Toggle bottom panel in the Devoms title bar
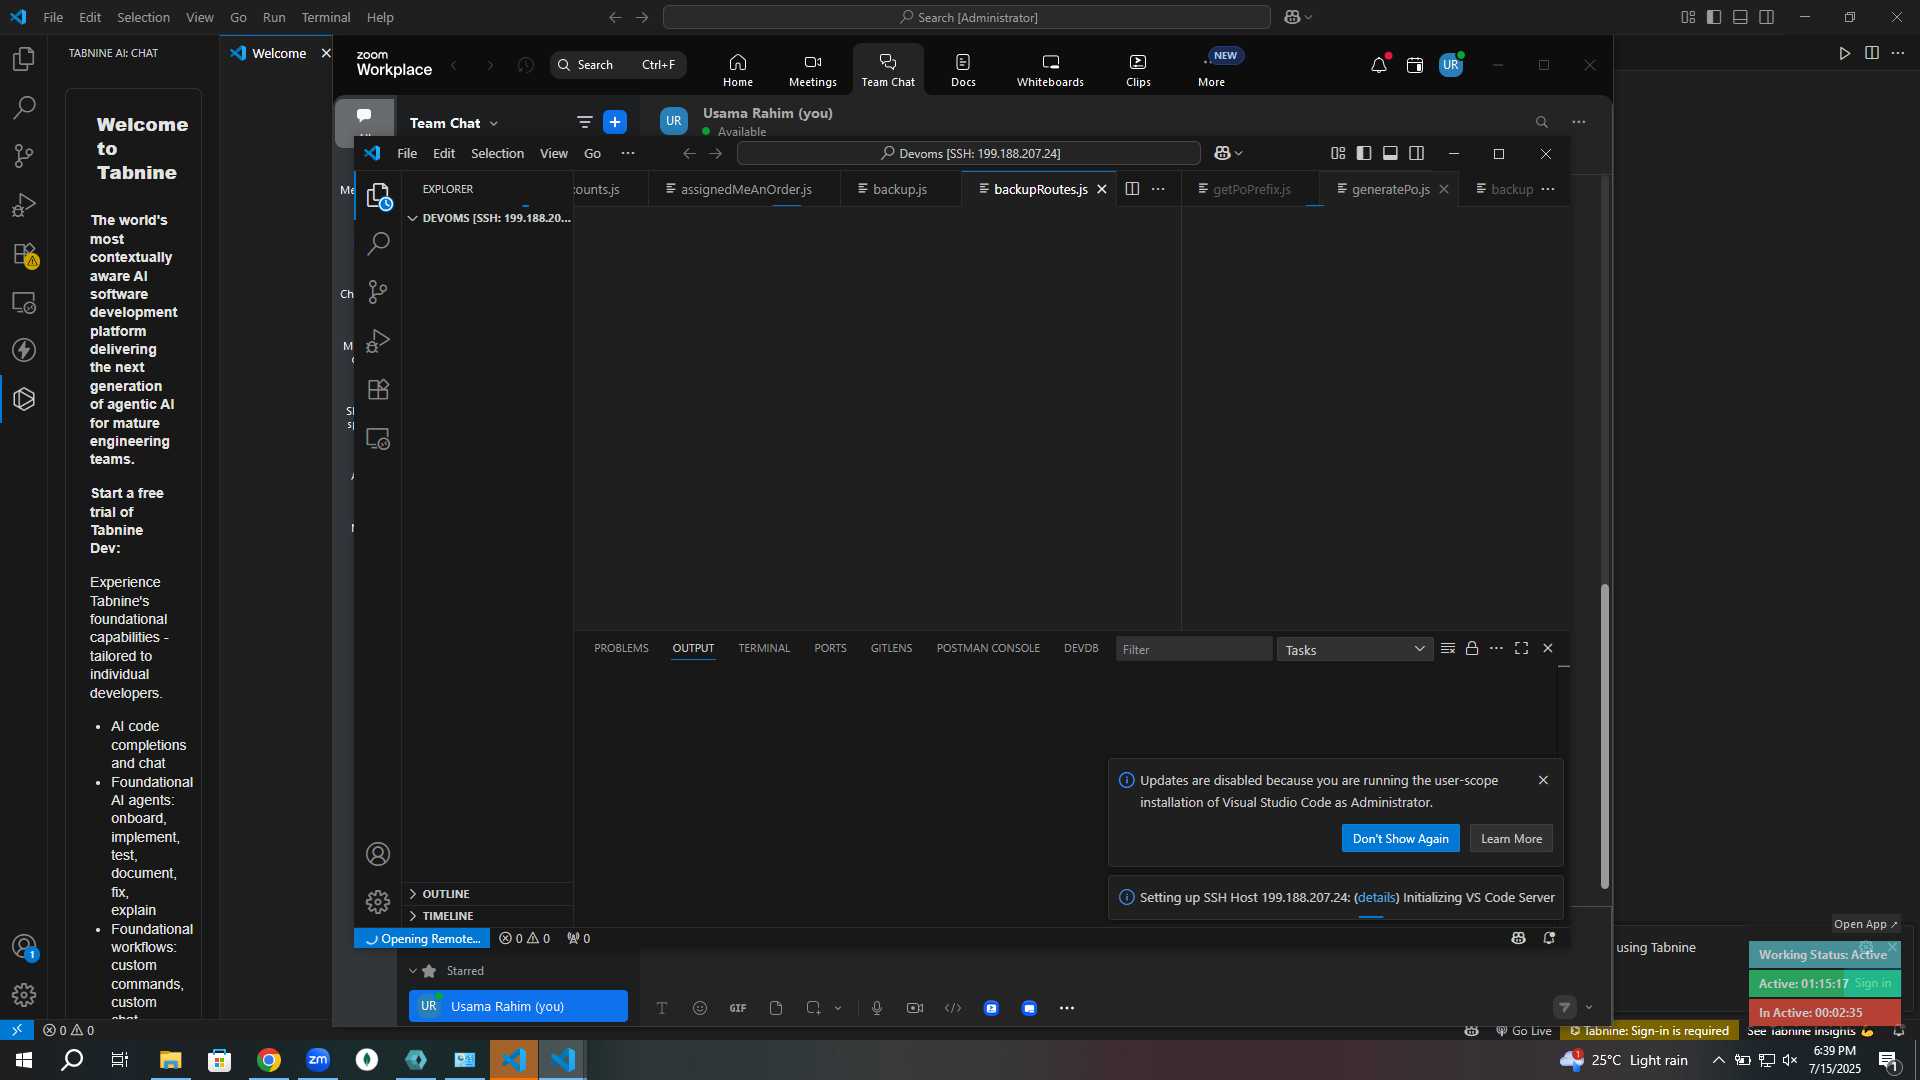Screen dimensions: 1920x1080 tap(1390, 153)
